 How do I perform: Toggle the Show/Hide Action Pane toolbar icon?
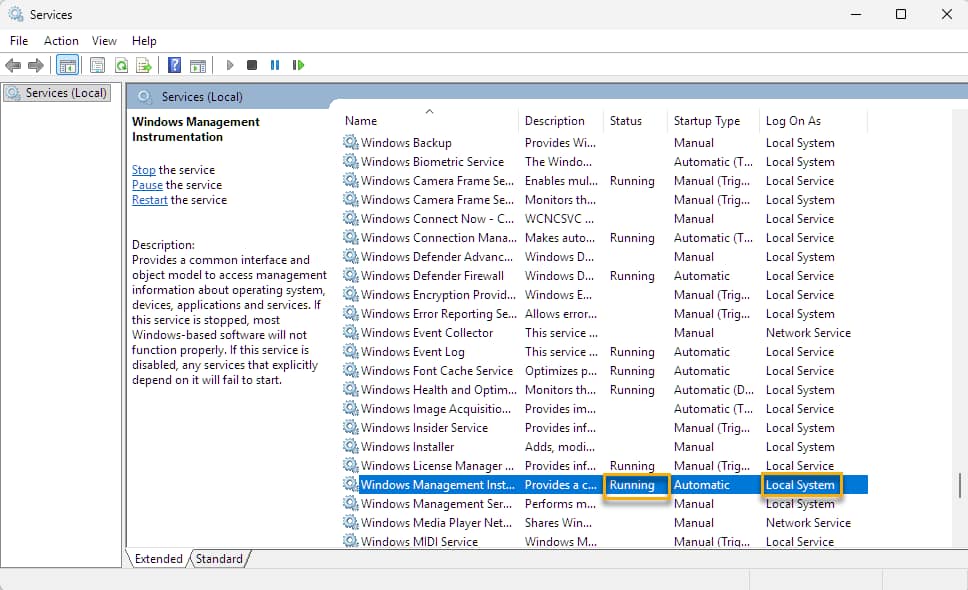[198, 65]
